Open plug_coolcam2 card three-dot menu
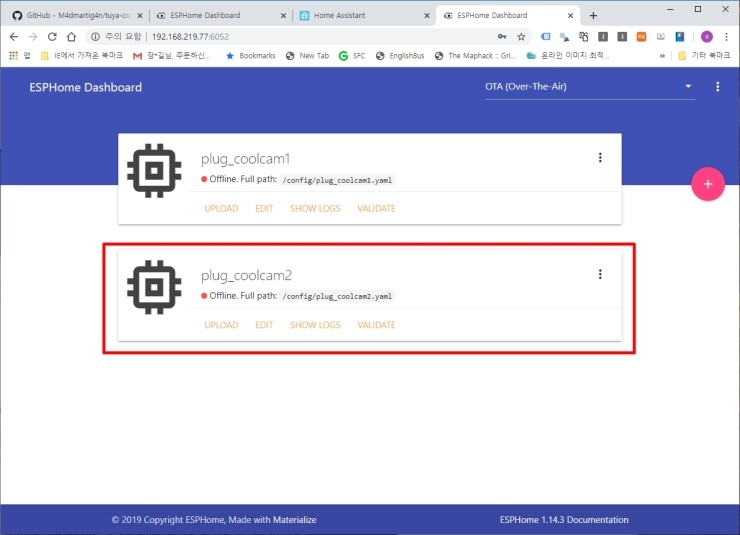This screenshot has height=535, width=740. 600,274
